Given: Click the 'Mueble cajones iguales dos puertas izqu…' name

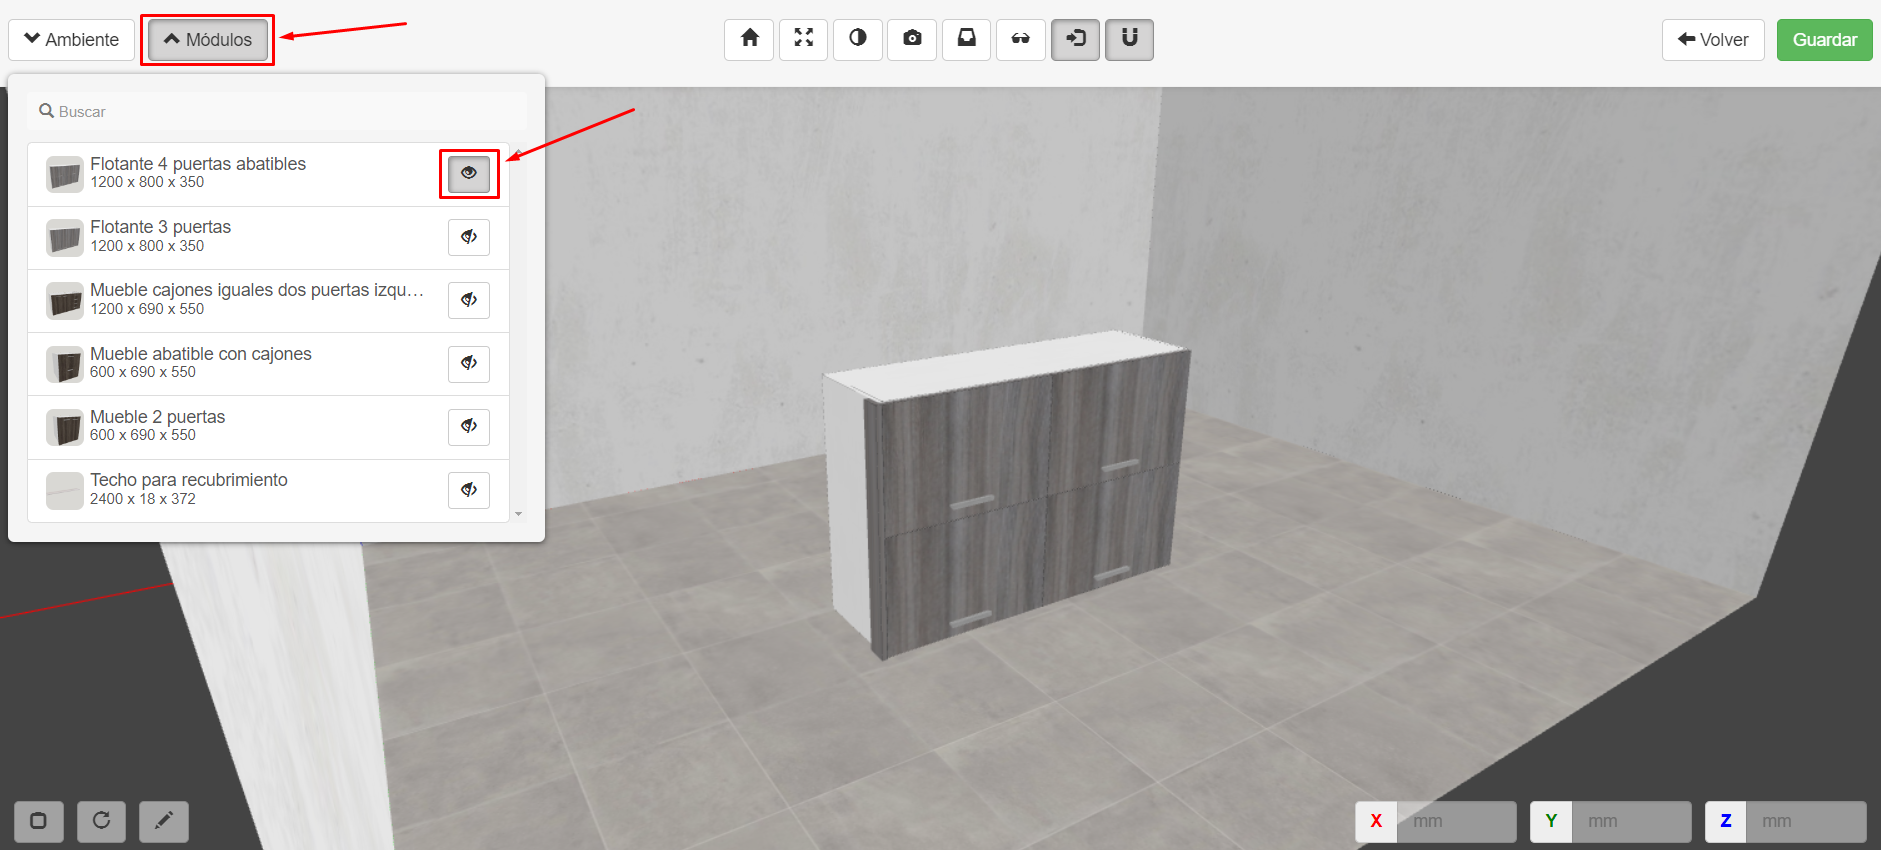Looking at the screenshot, I should pyautogui.click(x=257, y=290).
